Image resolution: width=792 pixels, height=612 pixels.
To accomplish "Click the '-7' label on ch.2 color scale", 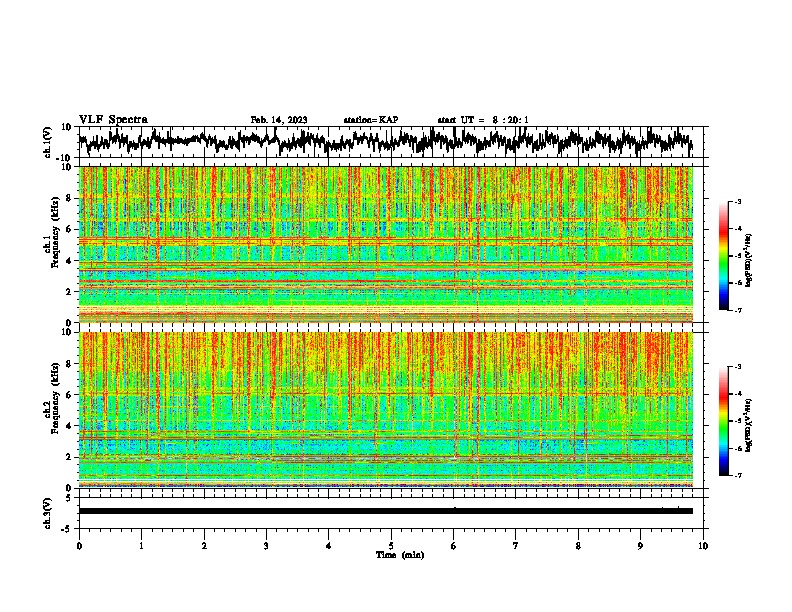I will click(737, 476).
